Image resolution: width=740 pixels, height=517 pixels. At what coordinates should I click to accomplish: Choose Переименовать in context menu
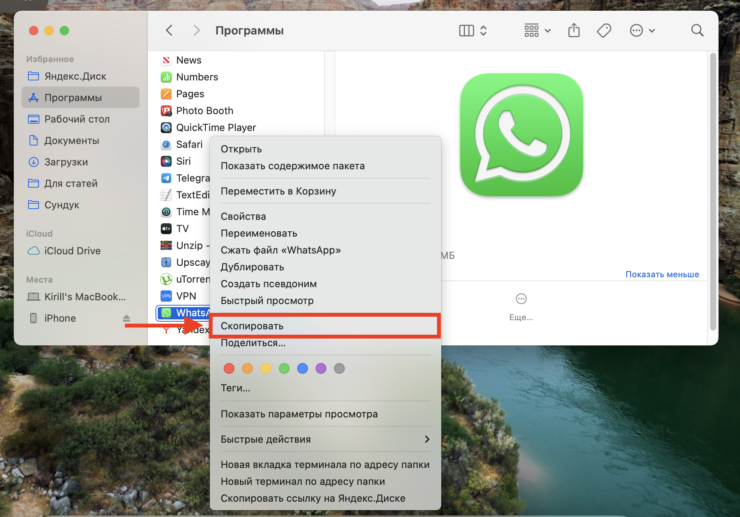coord(325,233)
